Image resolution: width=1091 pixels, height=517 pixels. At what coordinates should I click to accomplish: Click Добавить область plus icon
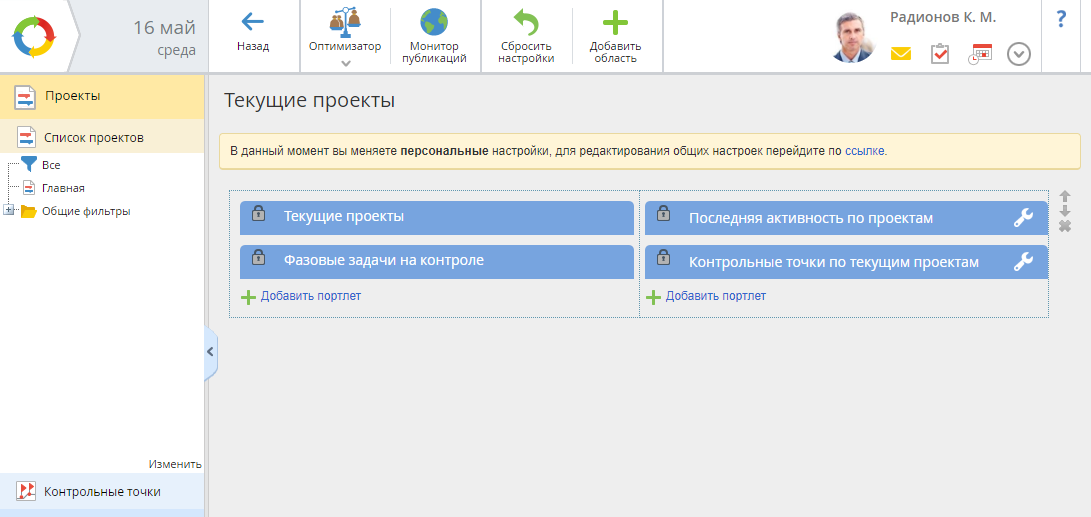[x=615, y=22]
